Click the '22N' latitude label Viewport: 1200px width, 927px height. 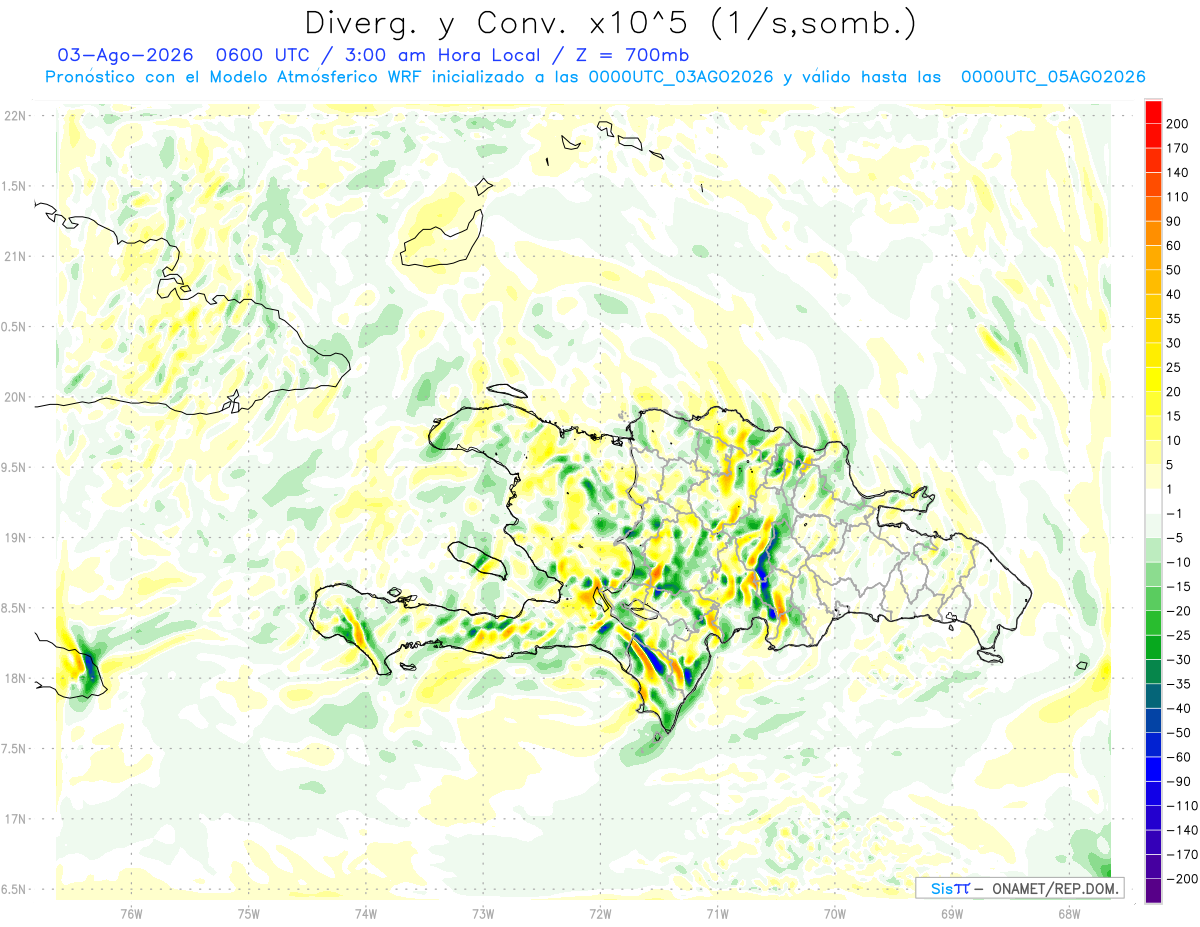pyautogui.click(x=15, y=116)
